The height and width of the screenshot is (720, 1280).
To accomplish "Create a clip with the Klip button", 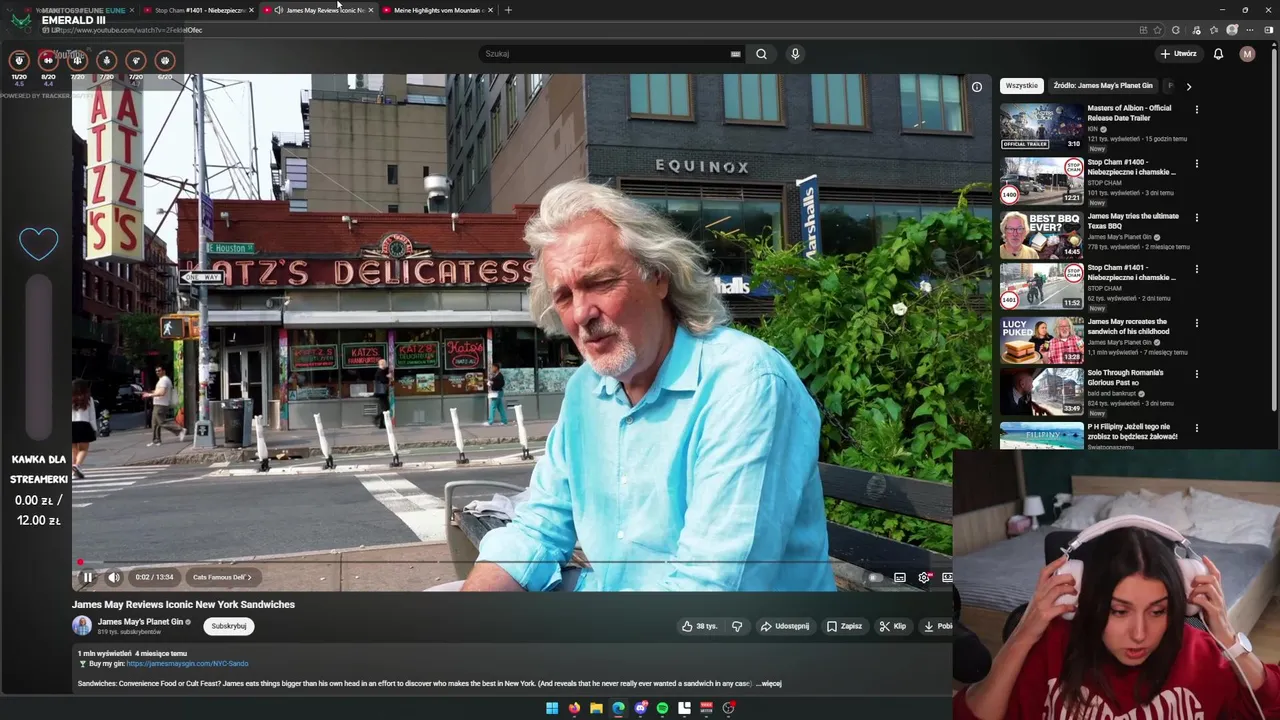I will point(893,626).
